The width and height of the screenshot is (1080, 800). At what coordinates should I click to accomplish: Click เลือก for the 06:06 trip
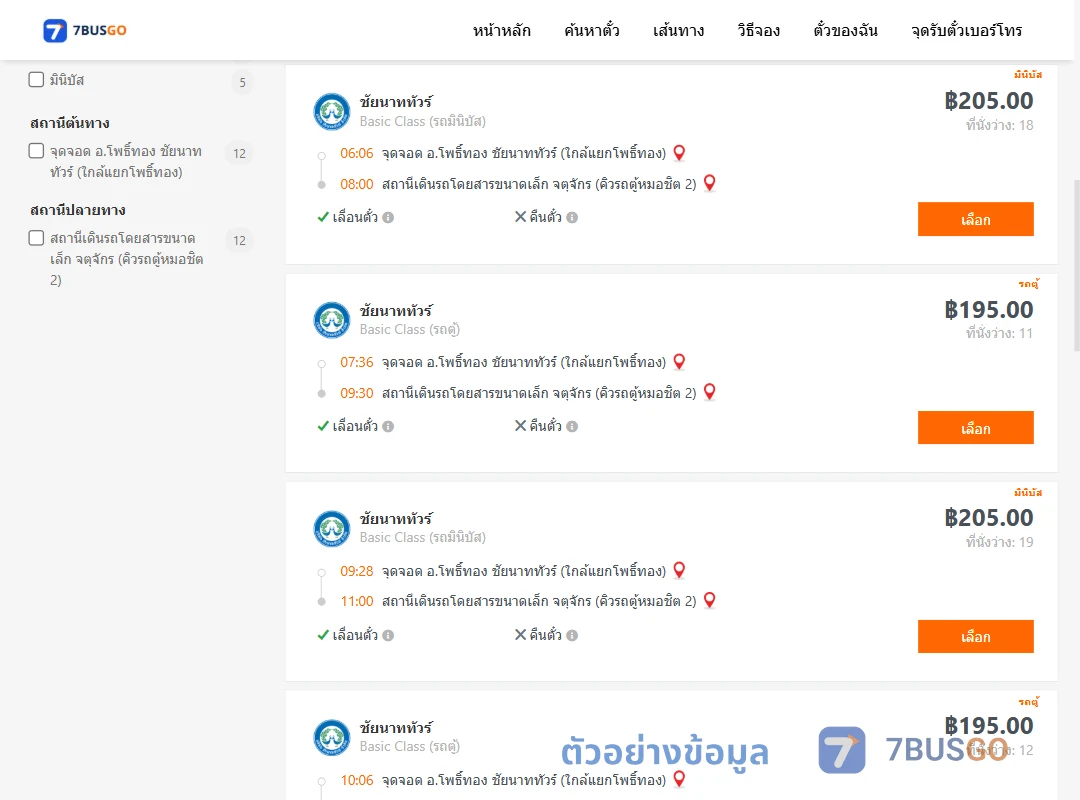pyautogui.click(x=975, y=219)
